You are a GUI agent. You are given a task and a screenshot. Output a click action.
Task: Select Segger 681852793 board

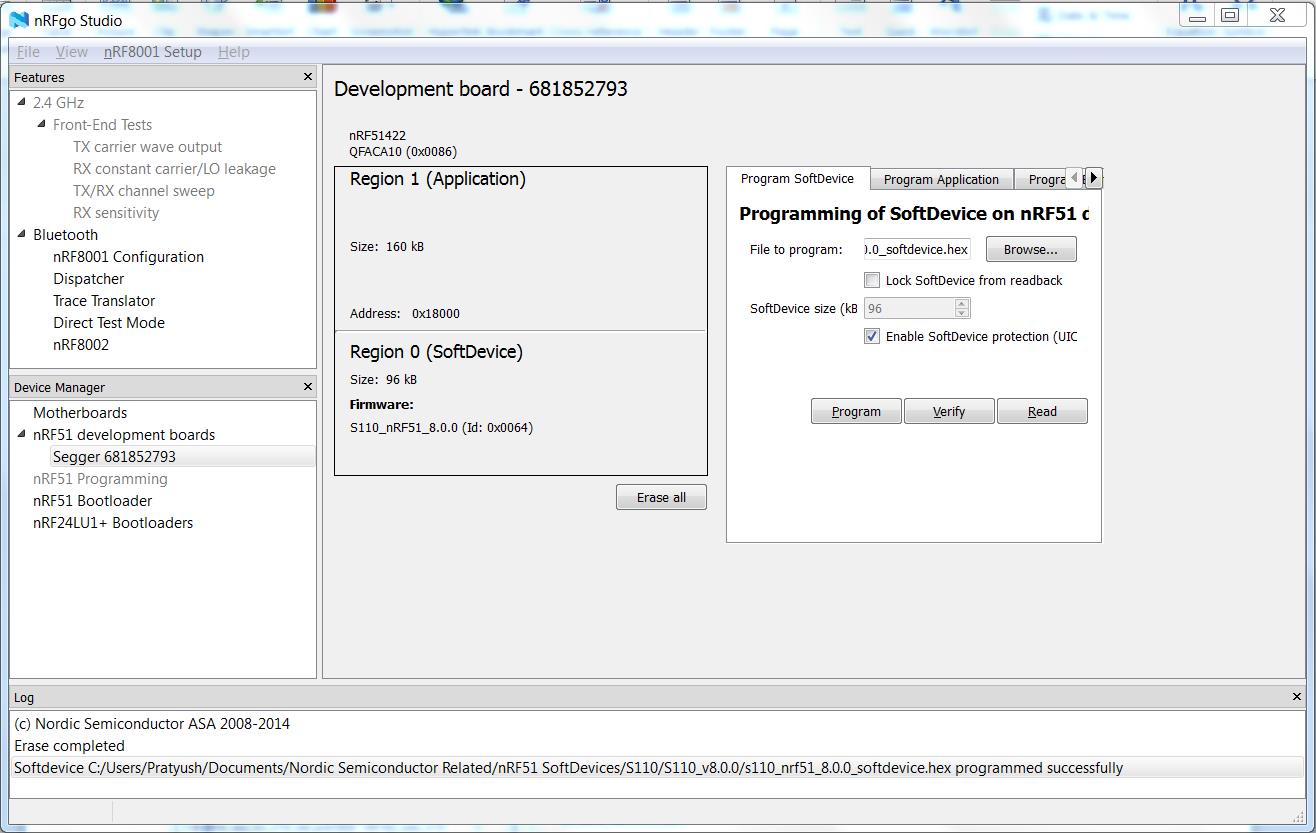point(114,456)
